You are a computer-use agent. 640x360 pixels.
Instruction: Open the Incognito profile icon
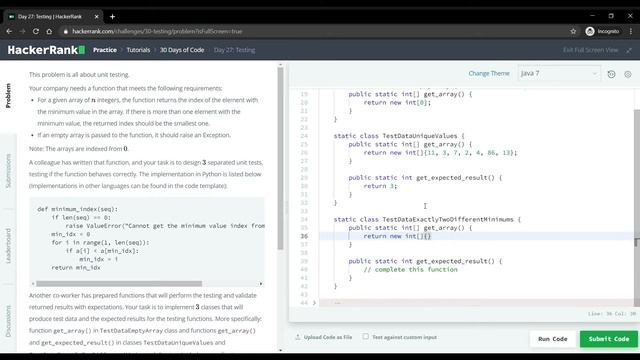click(590, 31)
